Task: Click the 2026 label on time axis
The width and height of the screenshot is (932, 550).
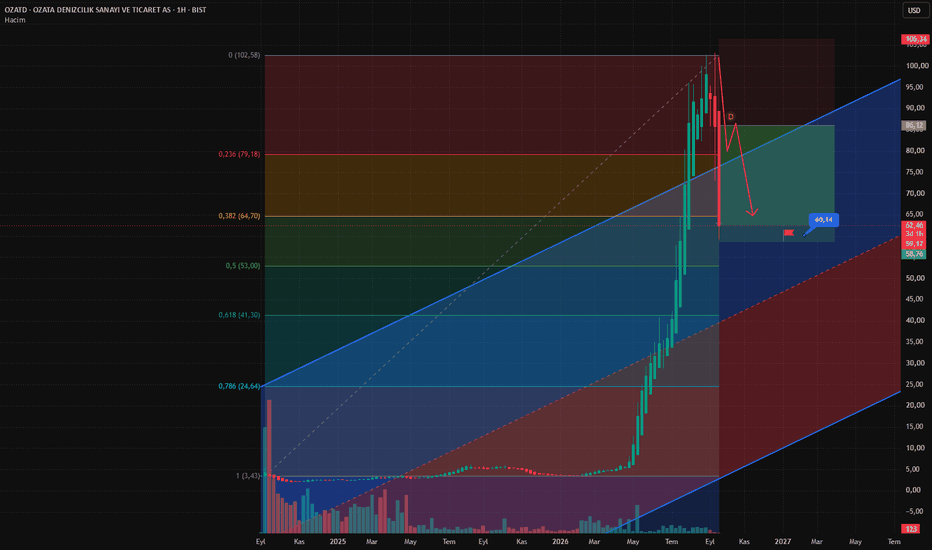Action: [560, 542]
